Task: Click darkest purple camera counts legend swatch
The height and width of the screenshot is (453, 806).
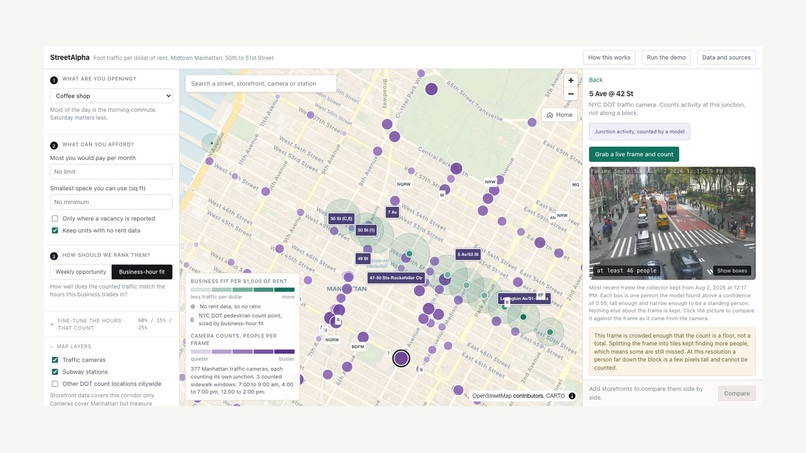Action: [x=284, y=352]
